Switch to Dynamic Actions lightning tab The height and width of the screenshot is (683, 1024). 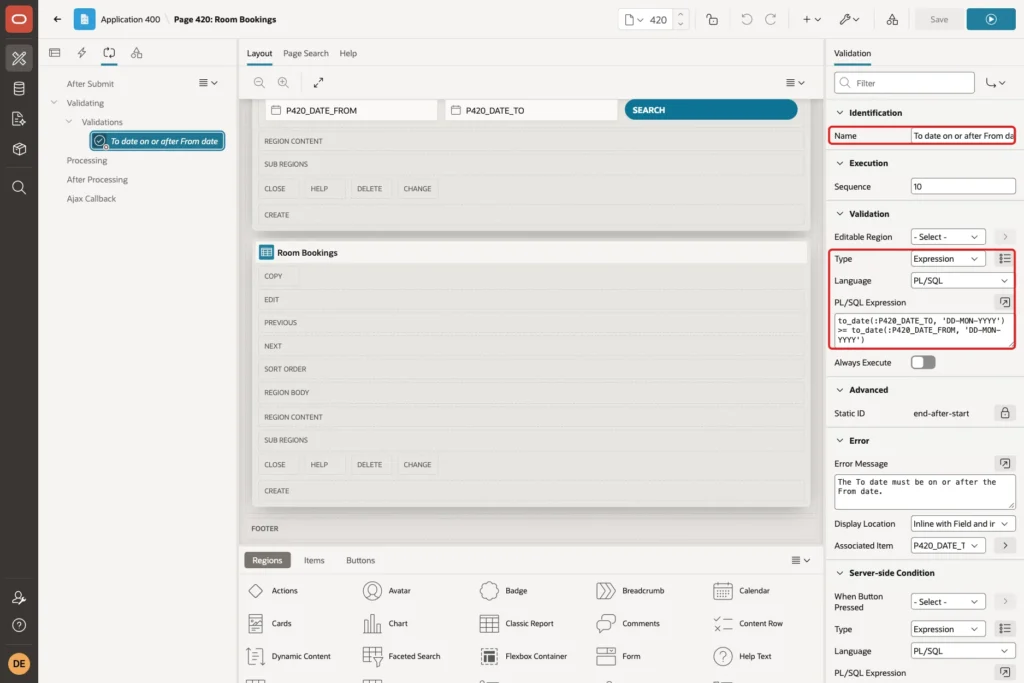click(x=82, y=53)
